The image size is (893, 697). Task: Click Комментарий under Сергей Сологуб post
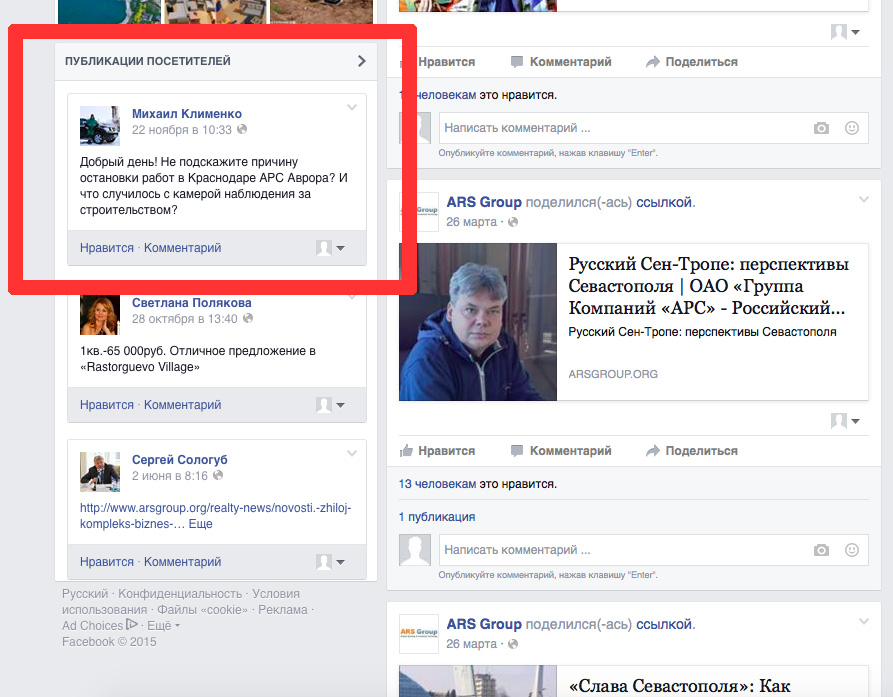pyautogui.click(x=182, y=562)
